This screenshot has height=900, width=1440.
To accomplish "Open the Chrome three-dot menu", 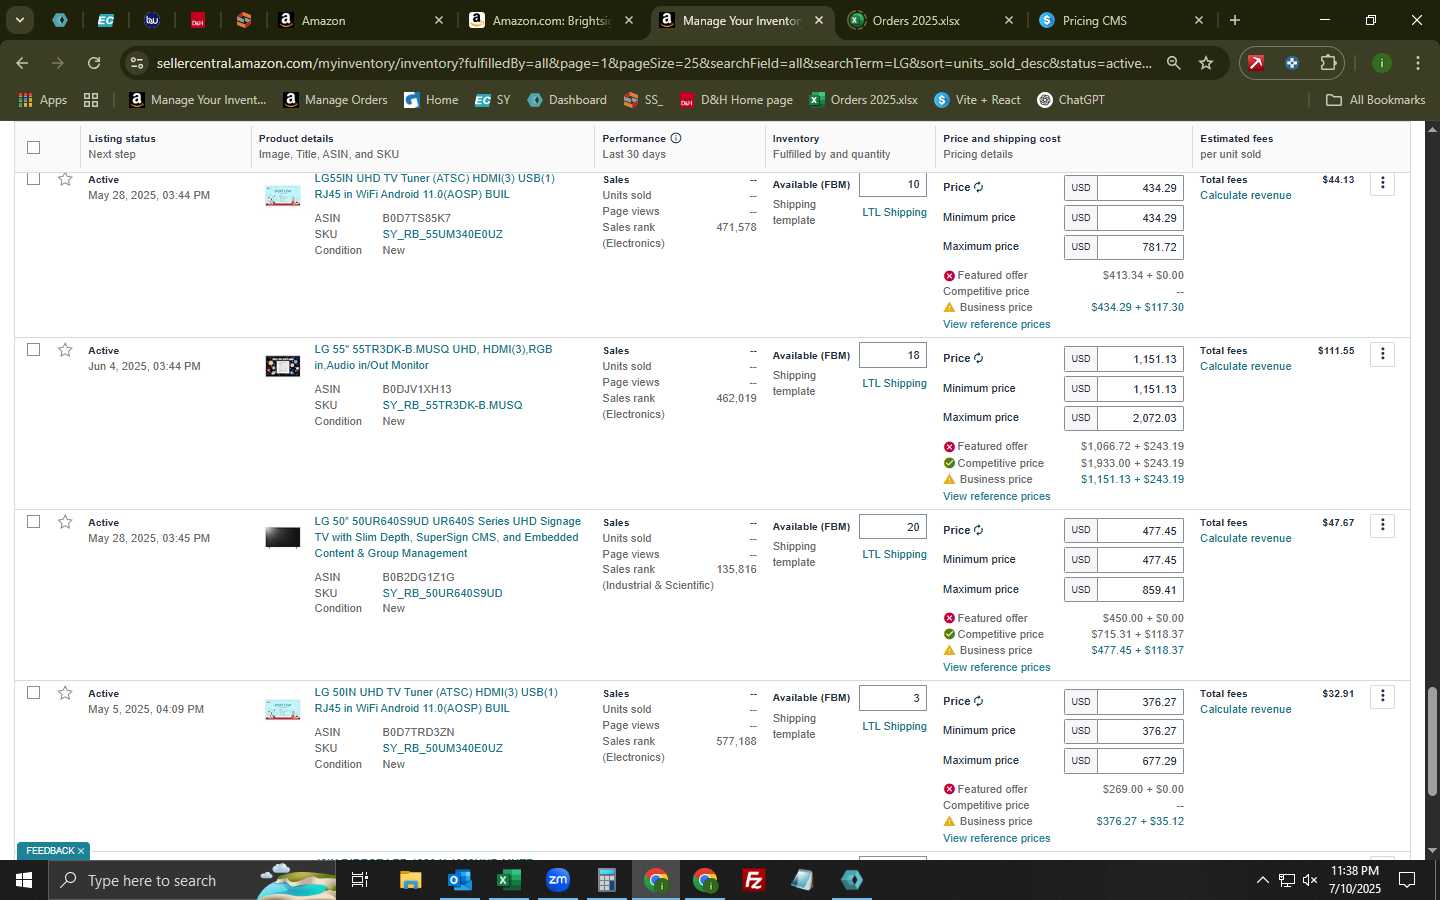I will coord(1417,63).
